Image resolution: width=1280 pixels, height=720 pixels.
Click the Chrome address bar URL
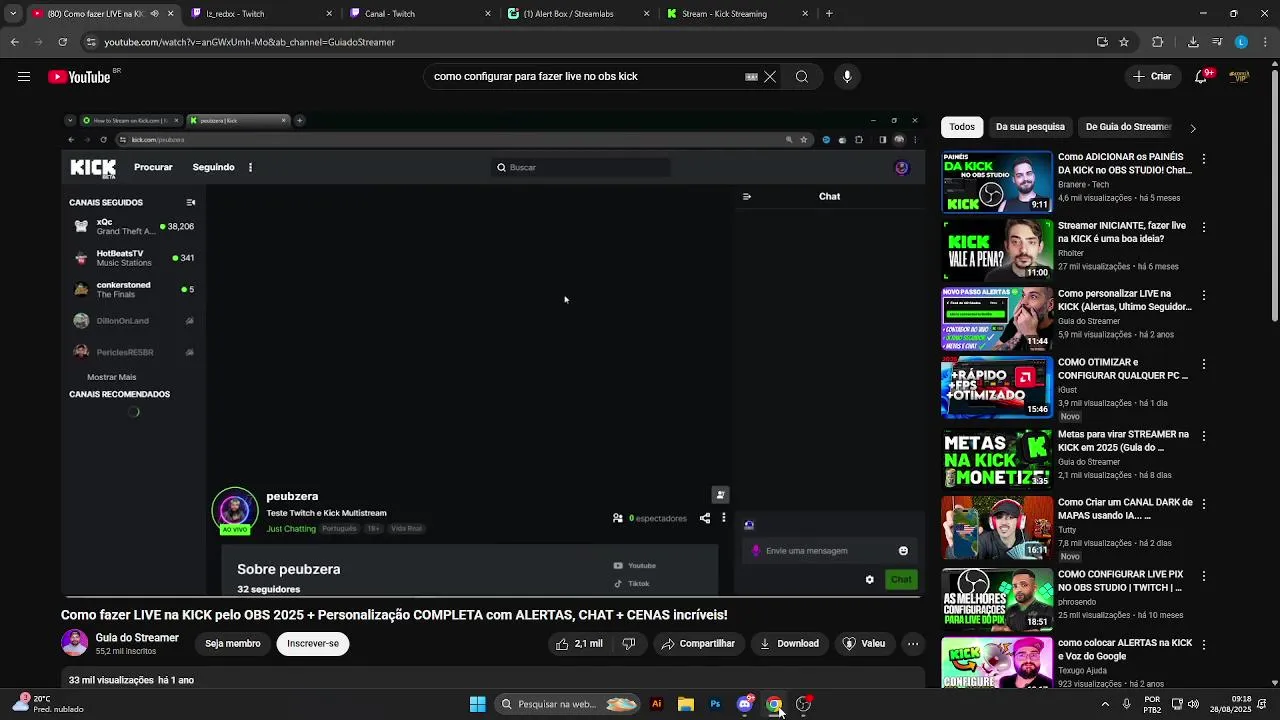click(x=250, y=42)
